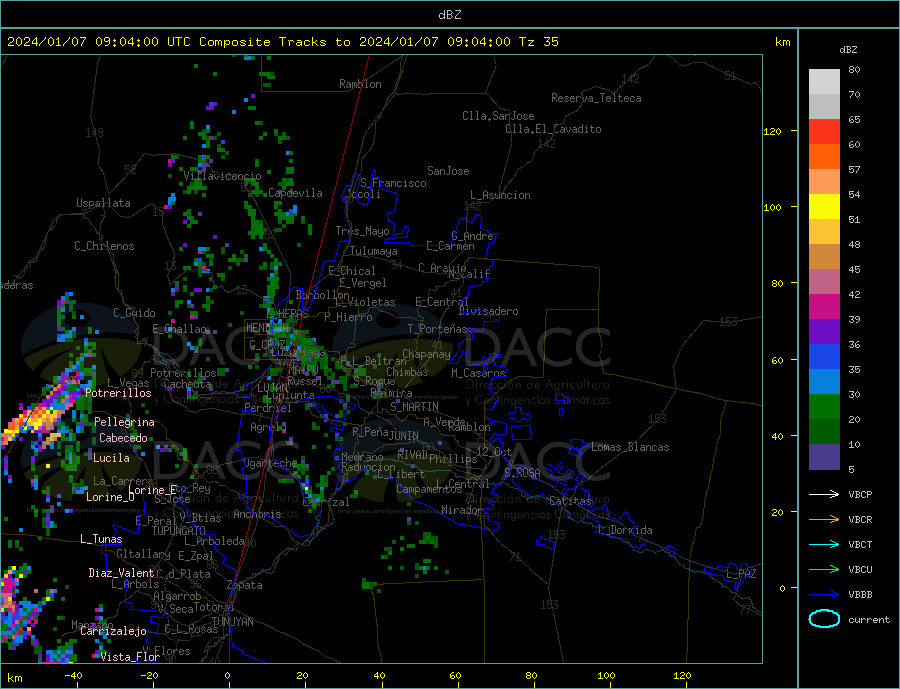Select the golden swatch above legend value 48
This screenshot has height=689, width=900.
point(824,232)
